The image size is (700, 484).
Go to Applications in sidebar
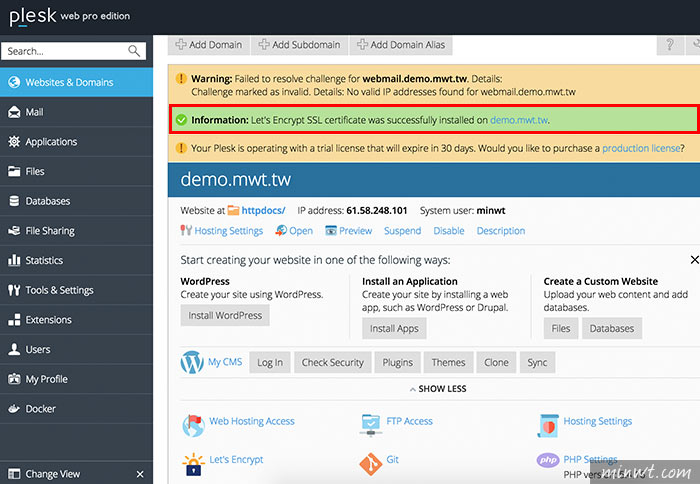pyautogui.click(x=76, y=142)
